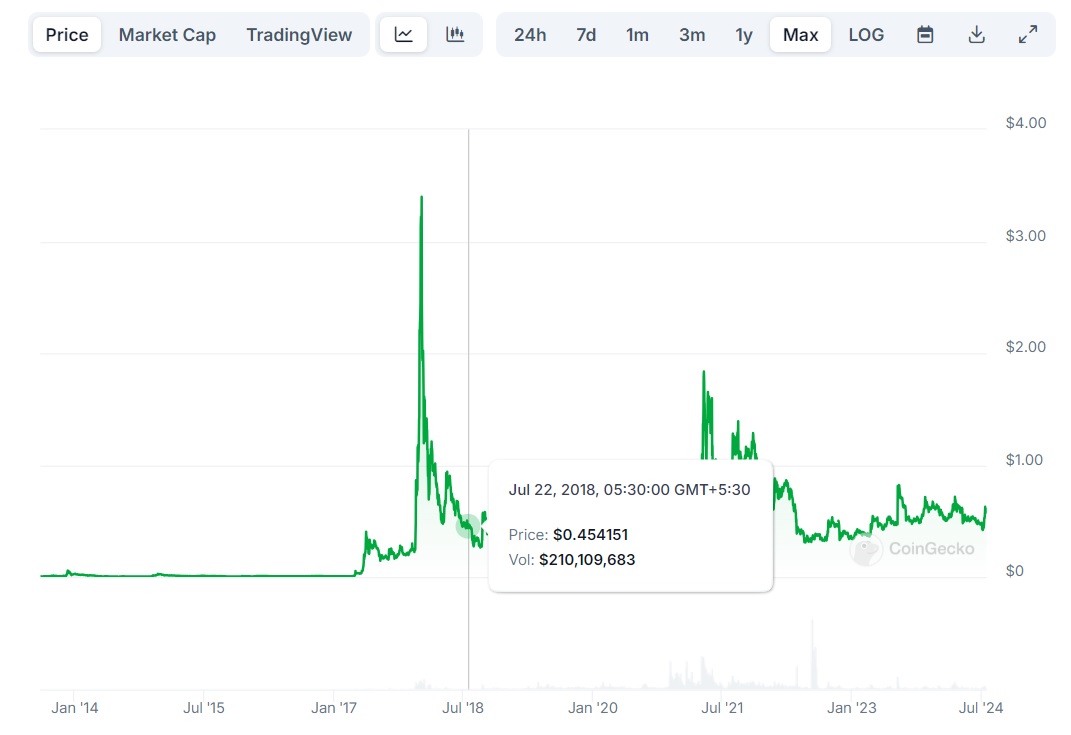
Task: Click the 3m range button
Action: coord(692,34)
